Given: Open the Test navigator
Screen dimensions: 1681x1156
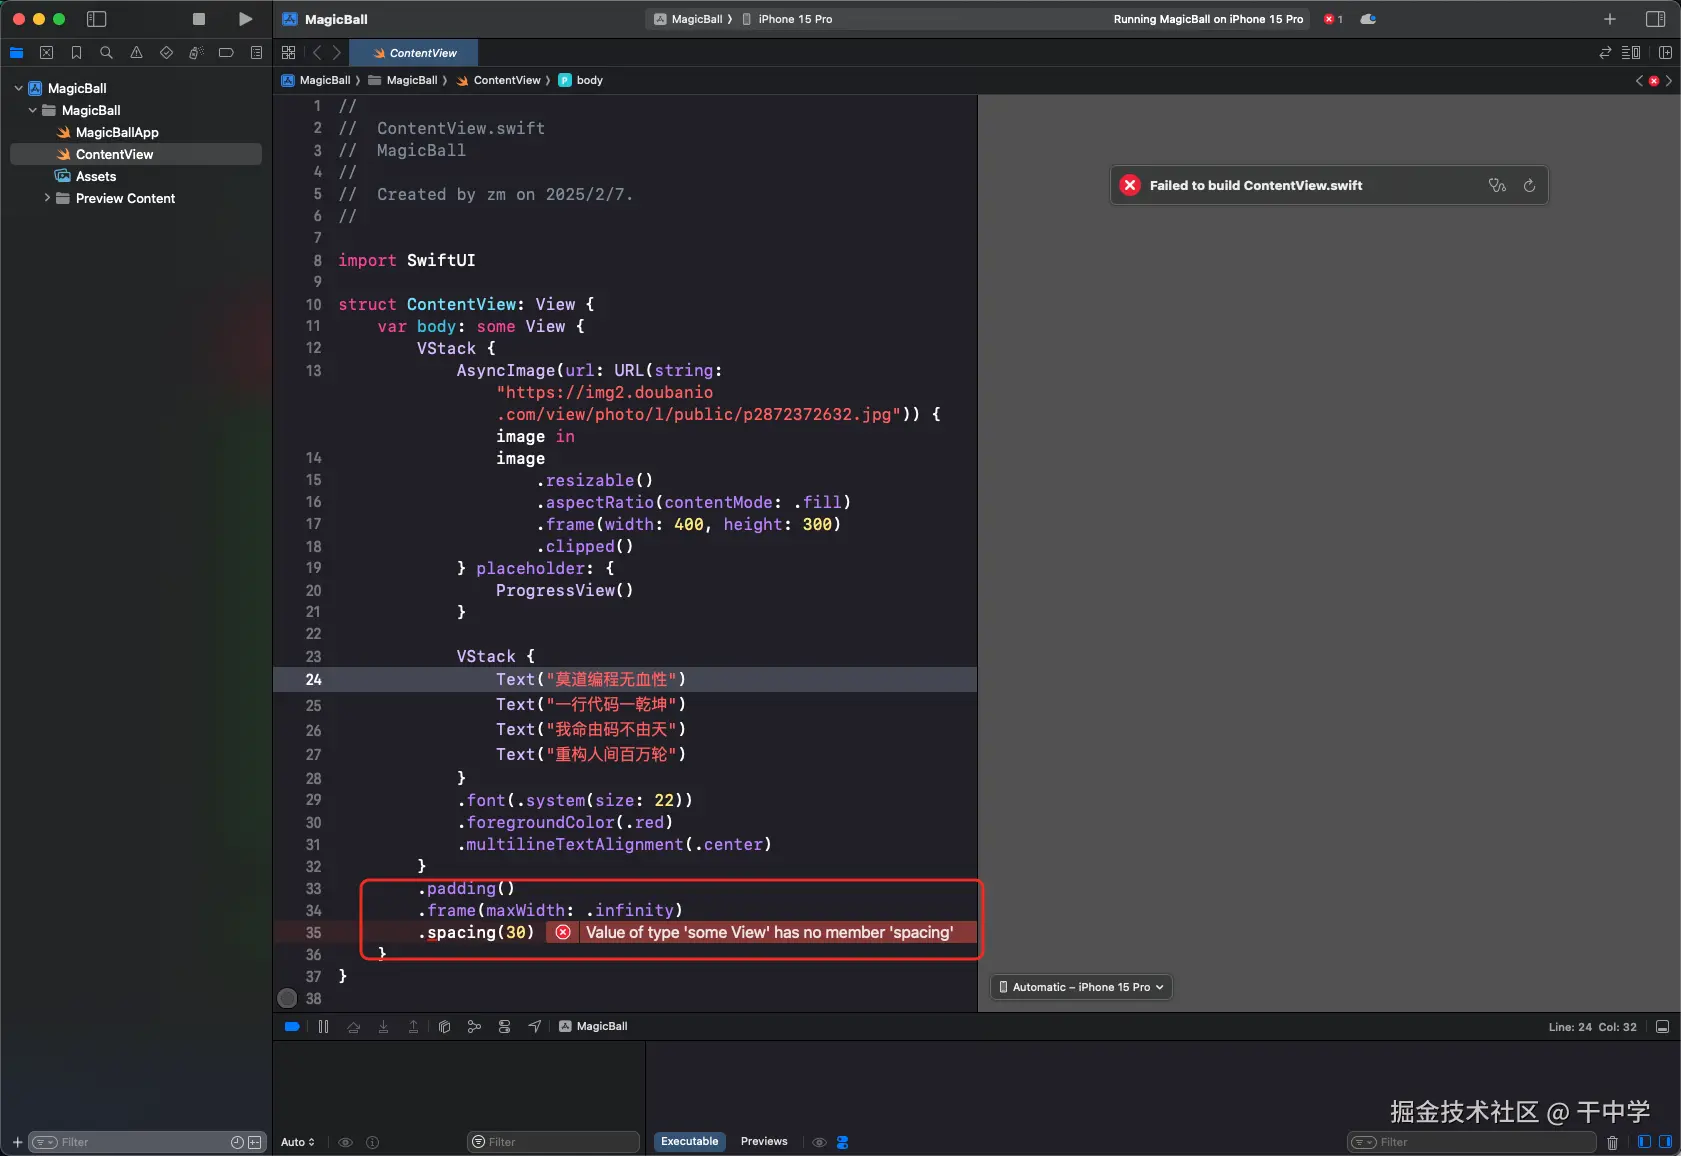Looking at the screenshot, I should 166,53.
